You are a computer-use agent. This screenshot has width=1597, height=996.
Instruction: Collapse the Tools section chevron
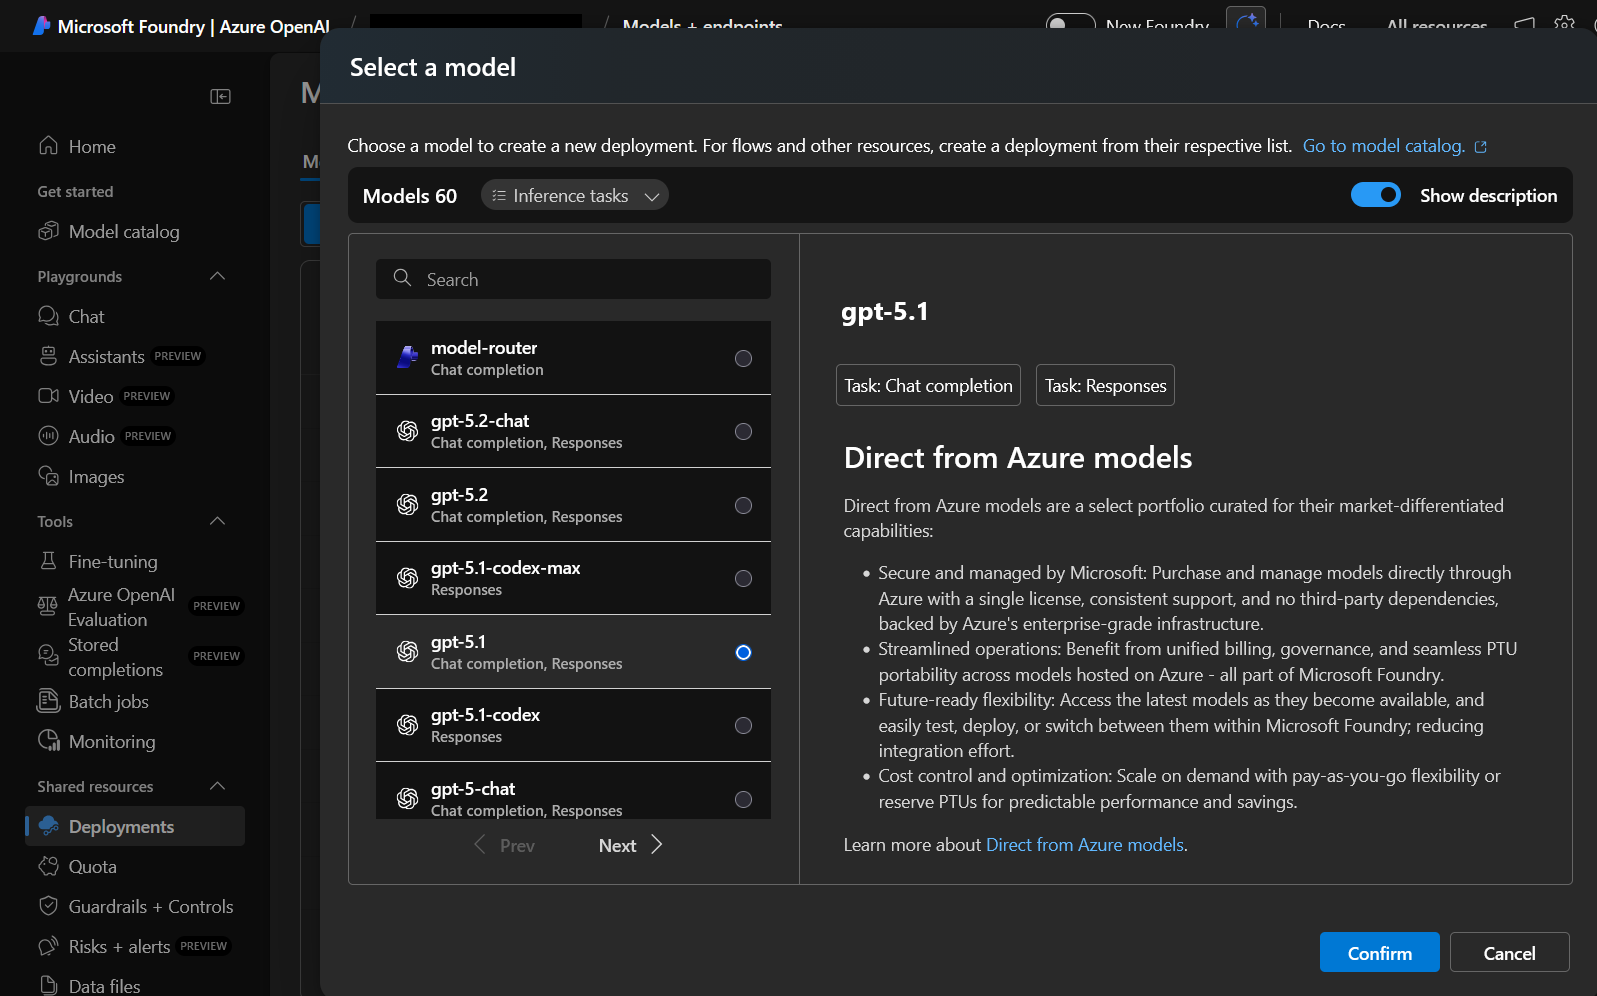(217, 521)
